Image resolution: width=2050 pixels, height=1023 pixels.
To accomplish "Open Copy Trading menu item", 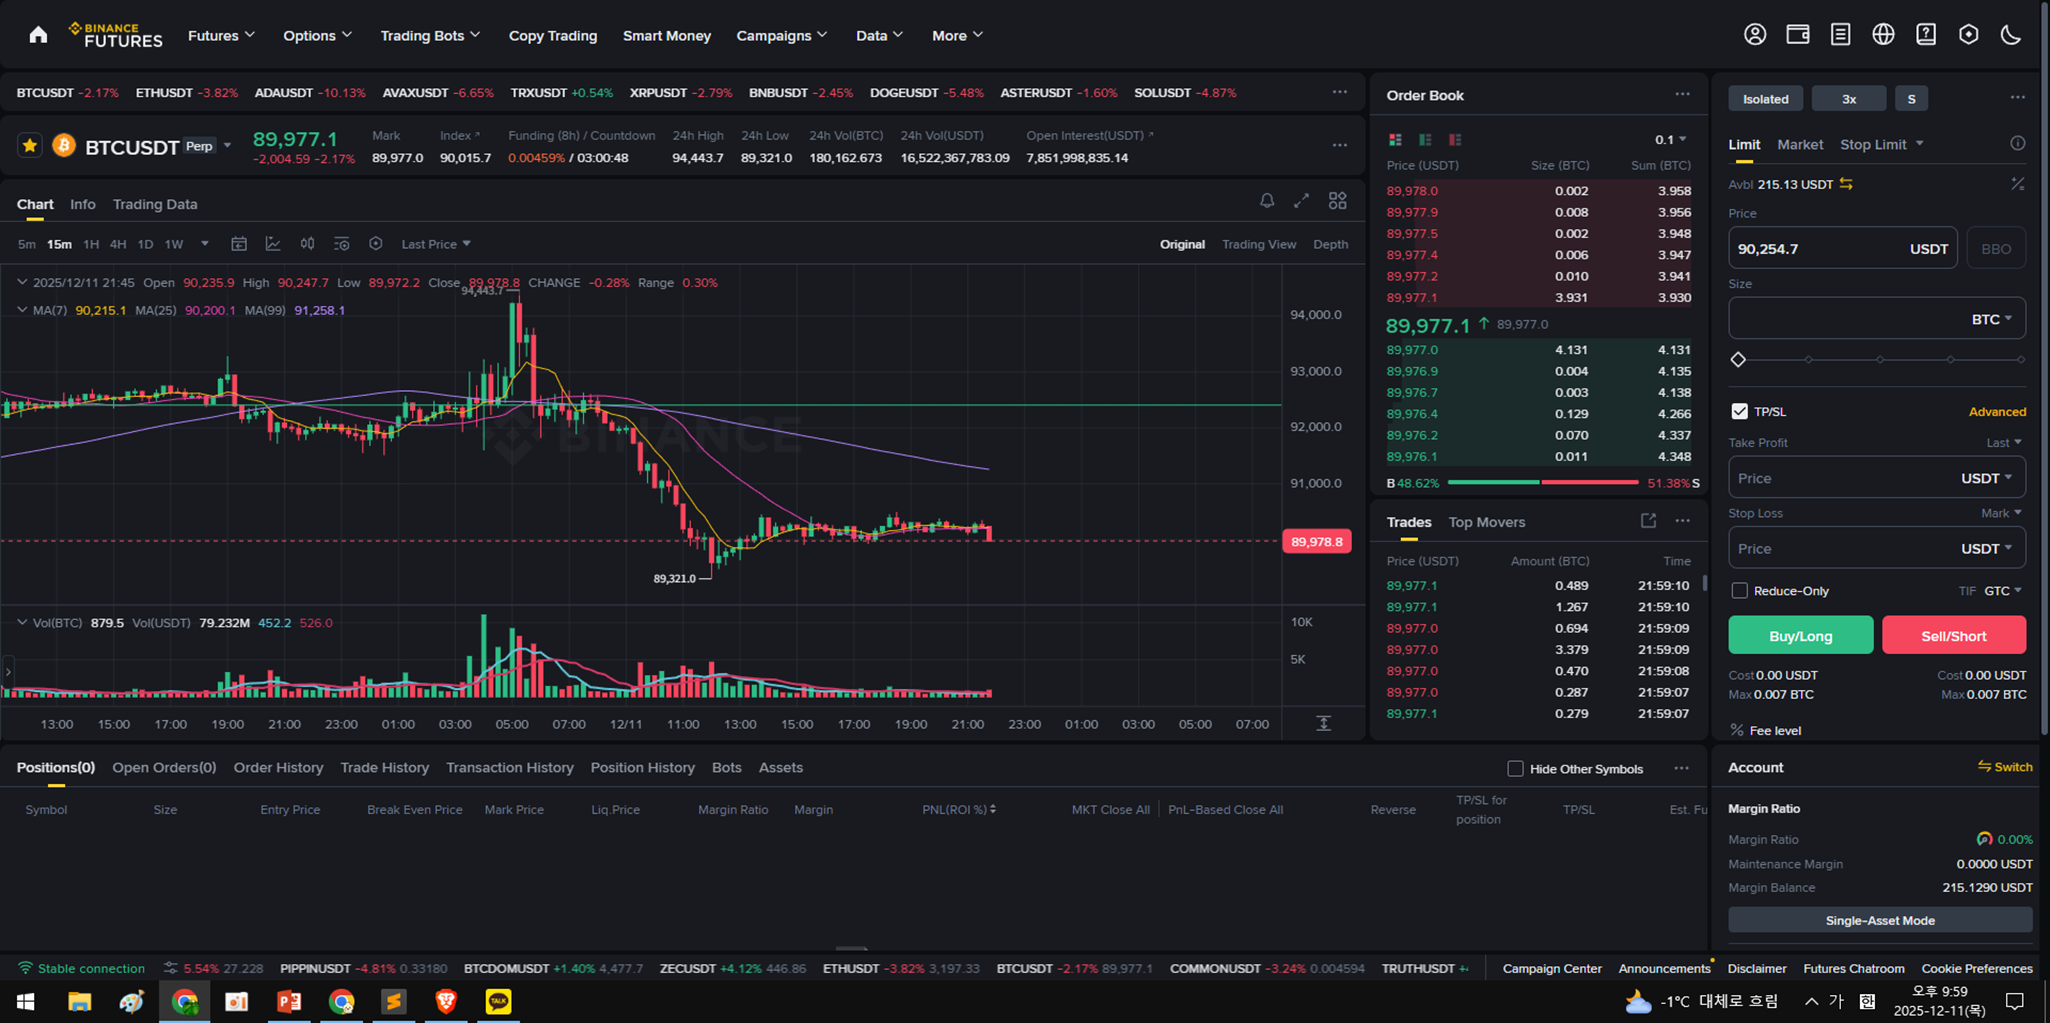I will tap(553, 35).
